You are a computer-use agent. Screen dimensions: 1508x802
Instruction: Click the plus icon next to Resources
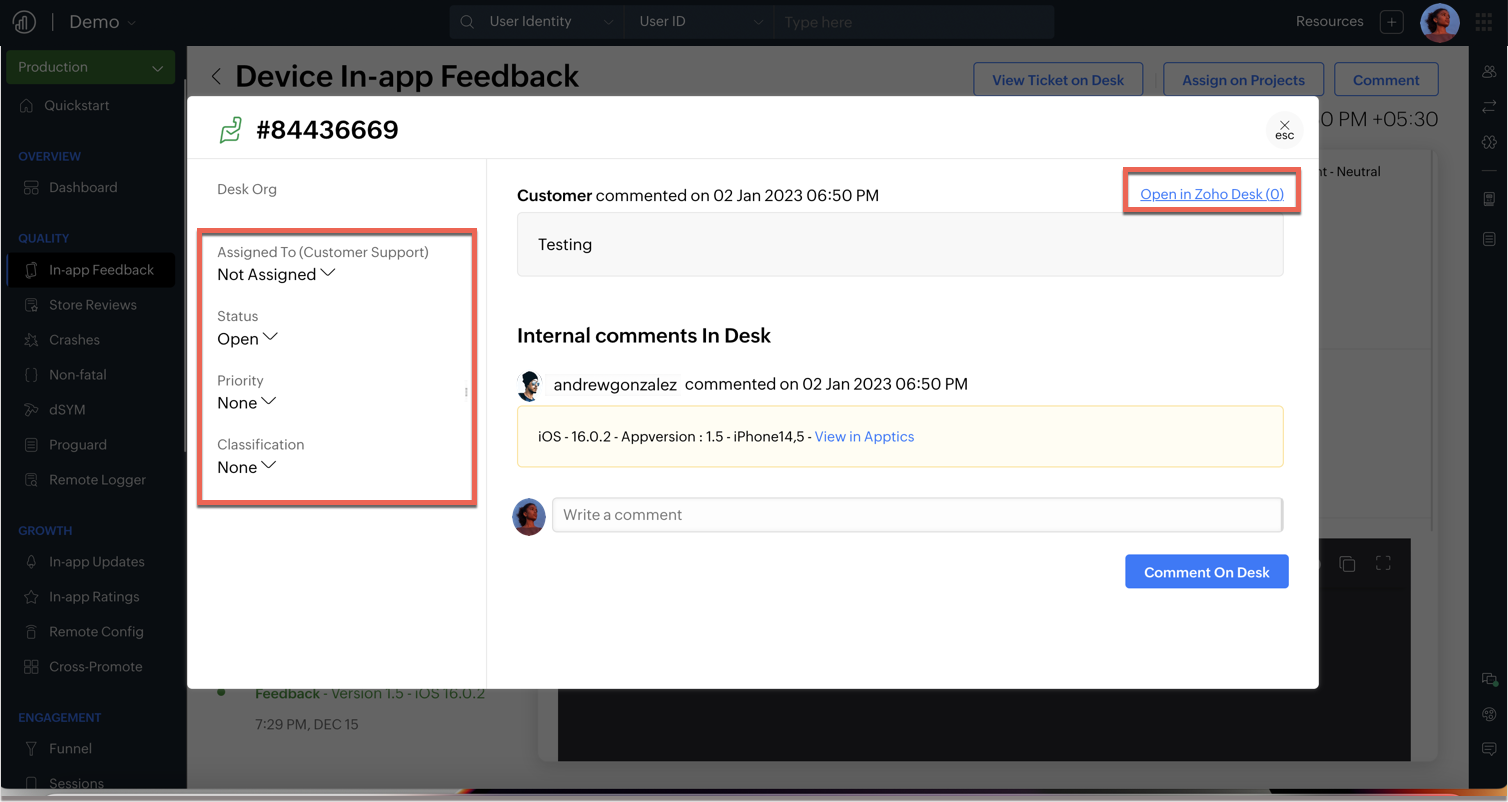point(1391,22)
